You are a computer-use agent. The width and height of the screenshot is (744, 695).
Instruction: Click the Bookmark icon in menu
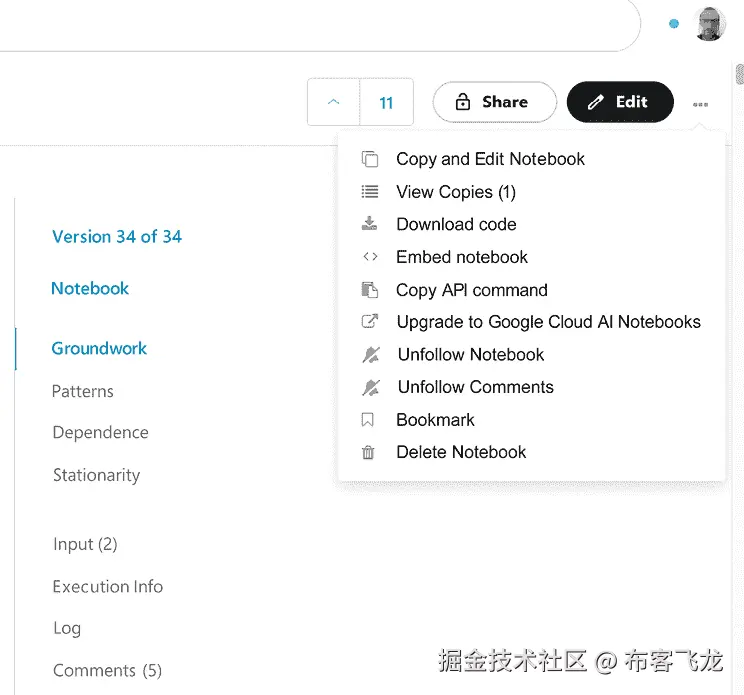pos(369,420)
